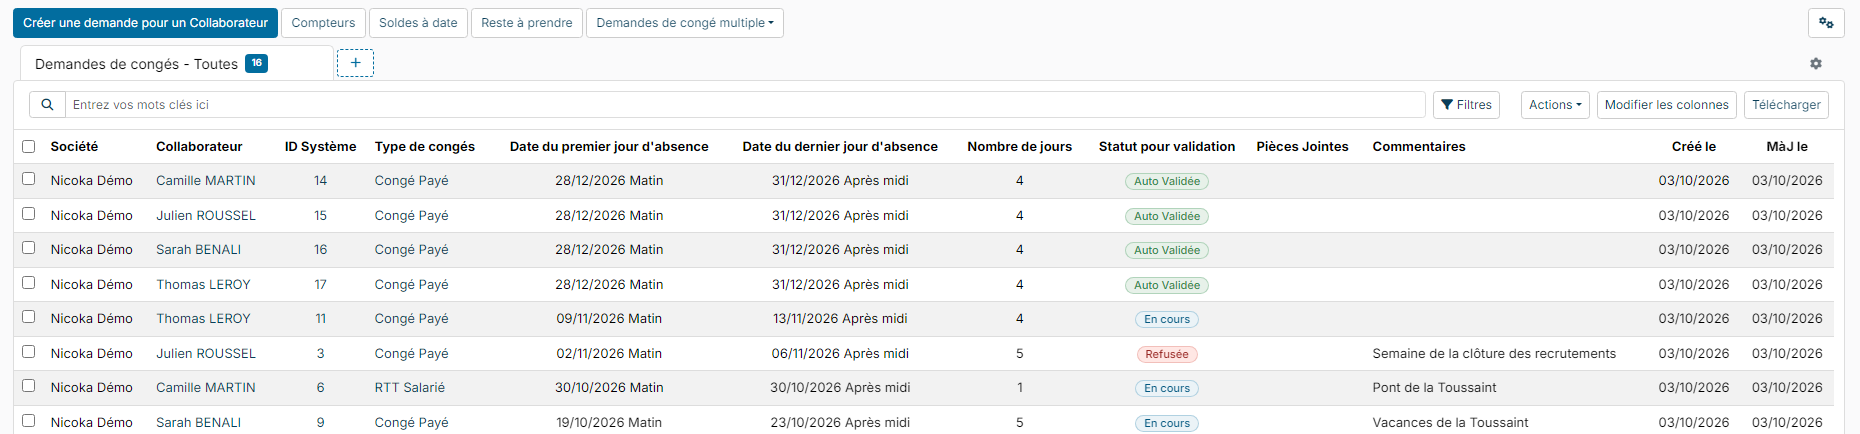Click the Télécharger button
Viewport: 1860px width, 434px height.
[x=1786, y=105]
